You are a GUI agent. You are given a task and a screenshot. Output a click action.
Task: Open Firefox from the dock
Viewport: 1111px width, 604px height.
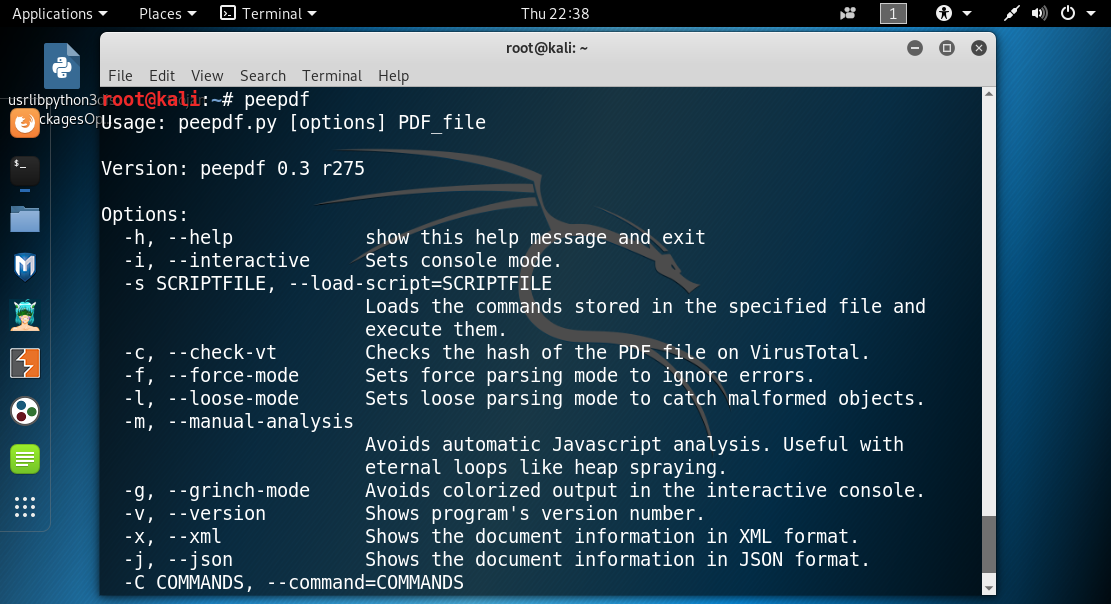(x=25, y=123)
